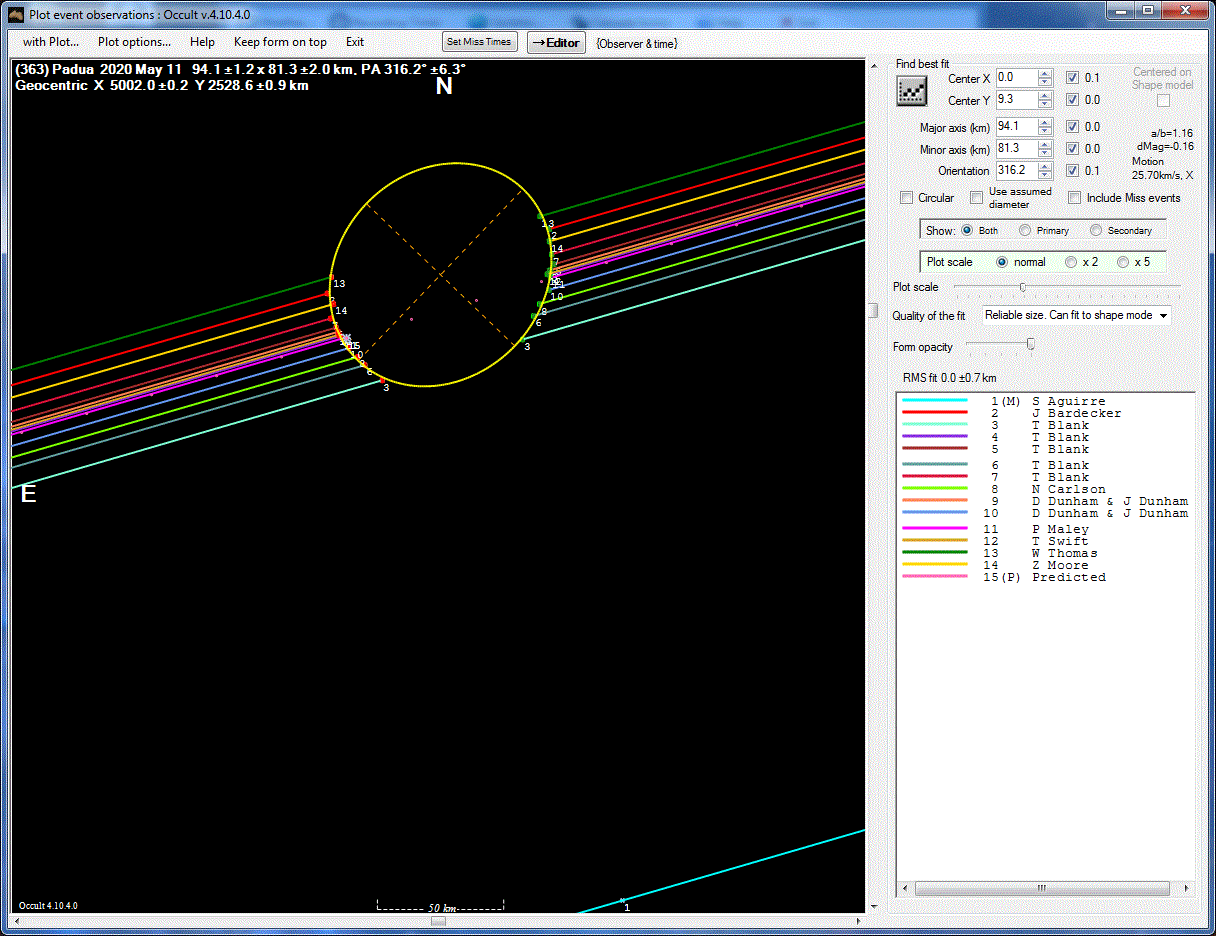
Task: Minimize the Occult plot window
Action: pos(1119,10)
